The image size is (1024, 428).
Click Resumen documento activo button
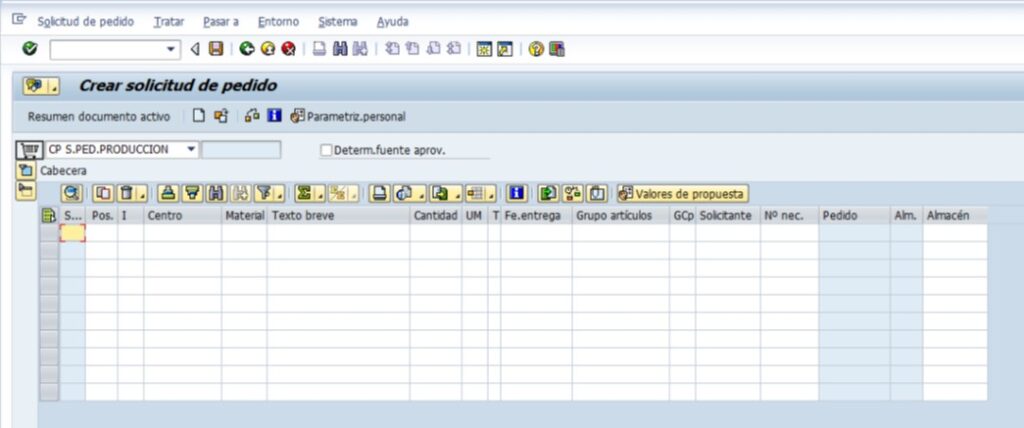click(x=99, y=117)
